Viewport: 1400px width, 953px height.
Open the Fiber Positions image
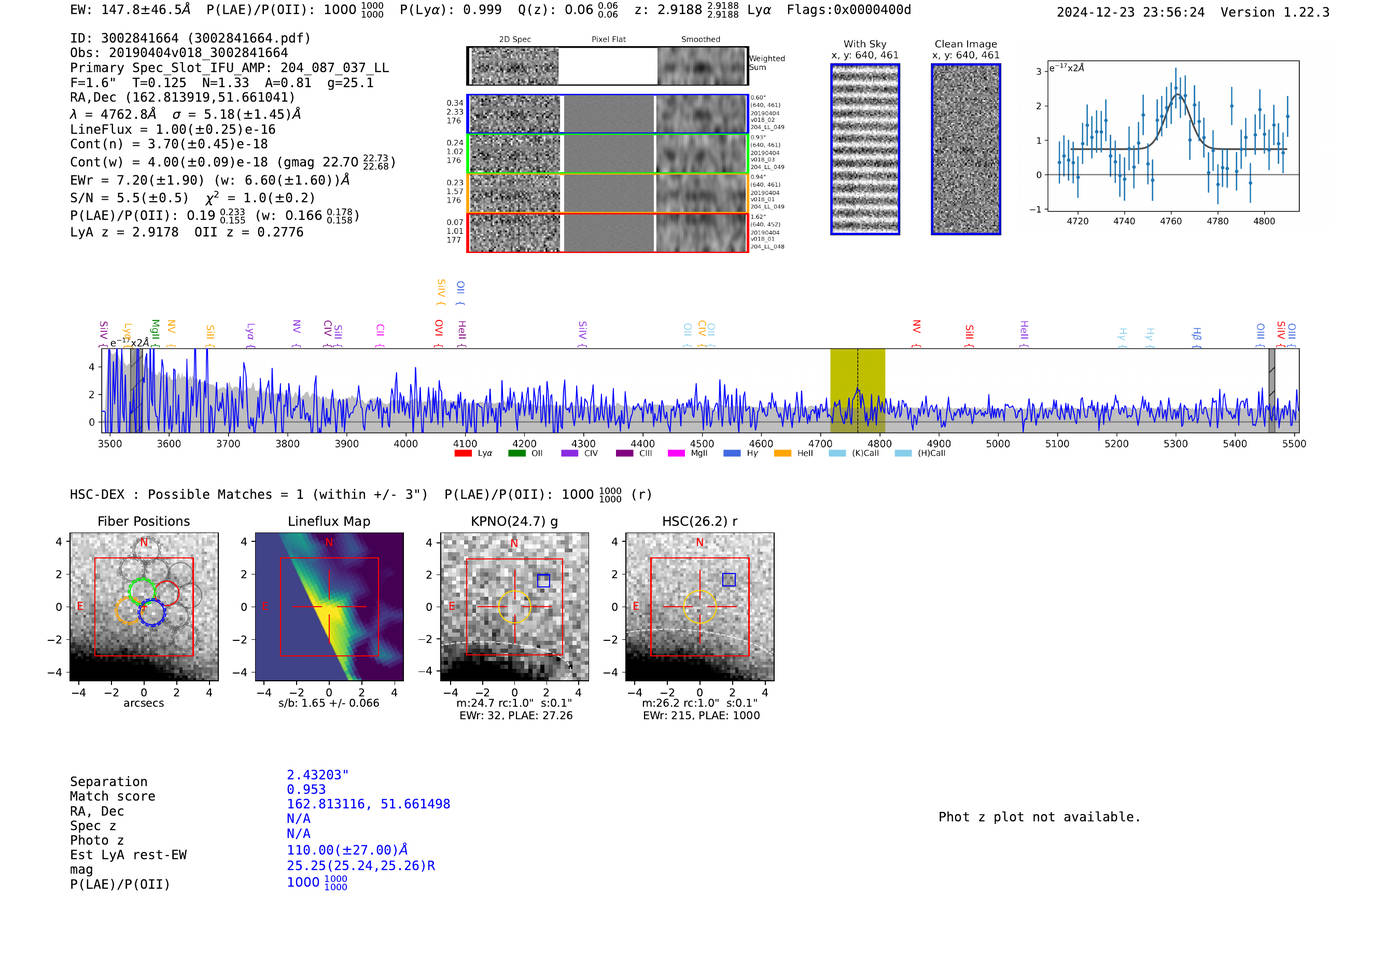[144, 607]
